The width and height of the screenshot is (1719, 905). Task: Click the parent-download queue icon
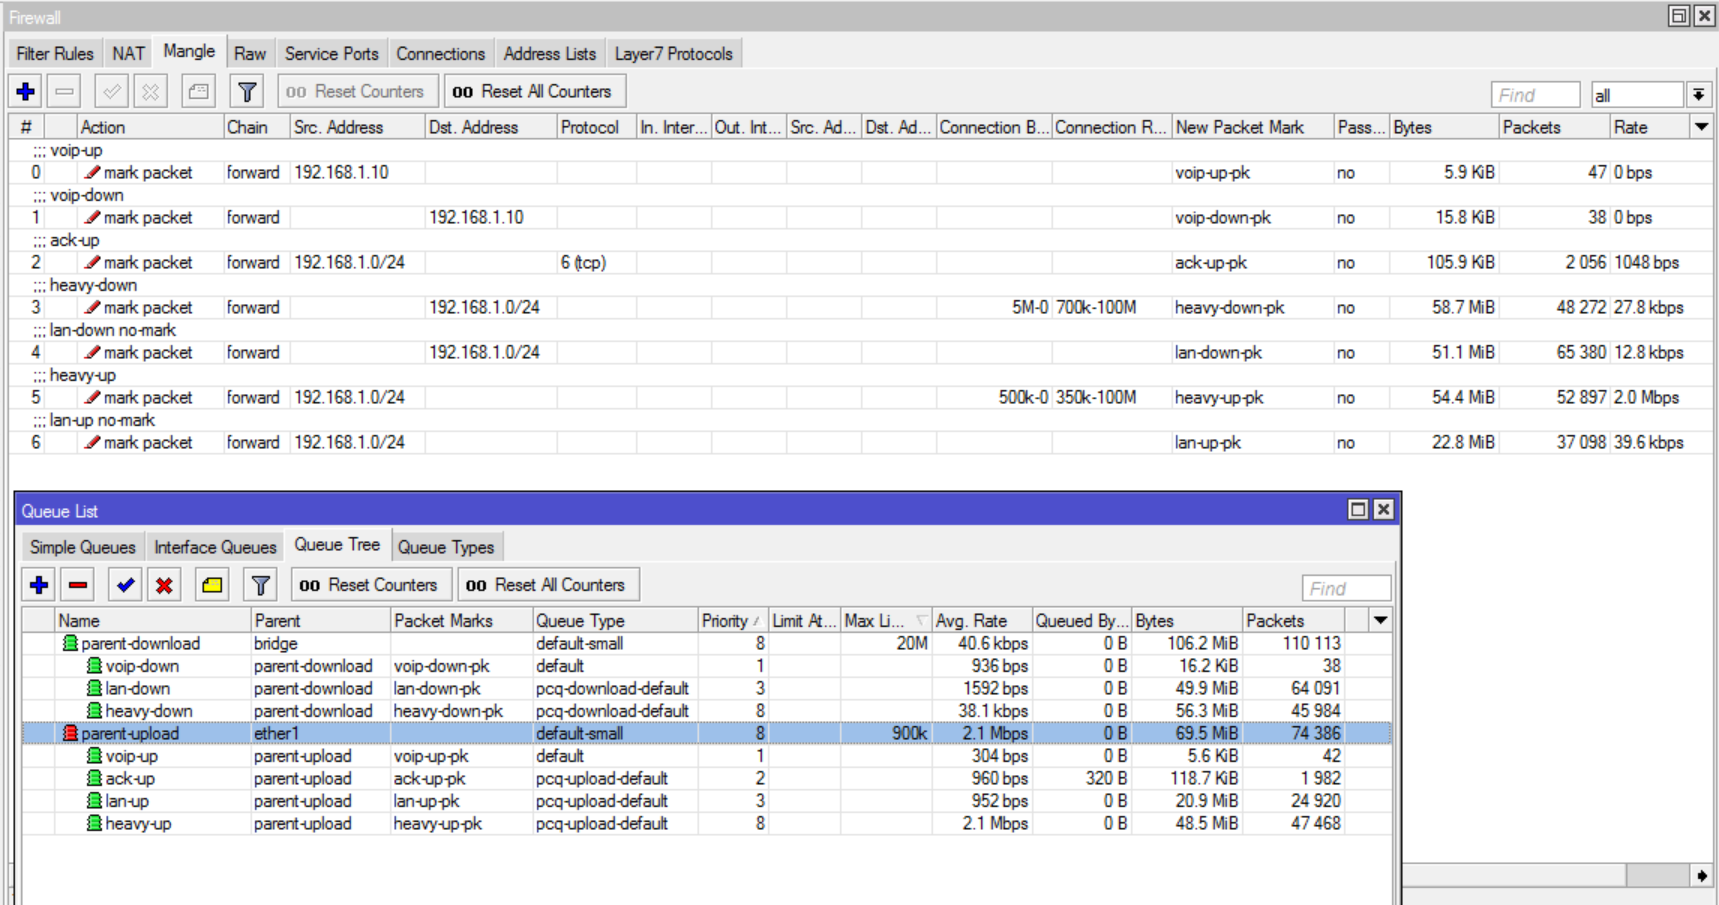(x=70, y=643)
